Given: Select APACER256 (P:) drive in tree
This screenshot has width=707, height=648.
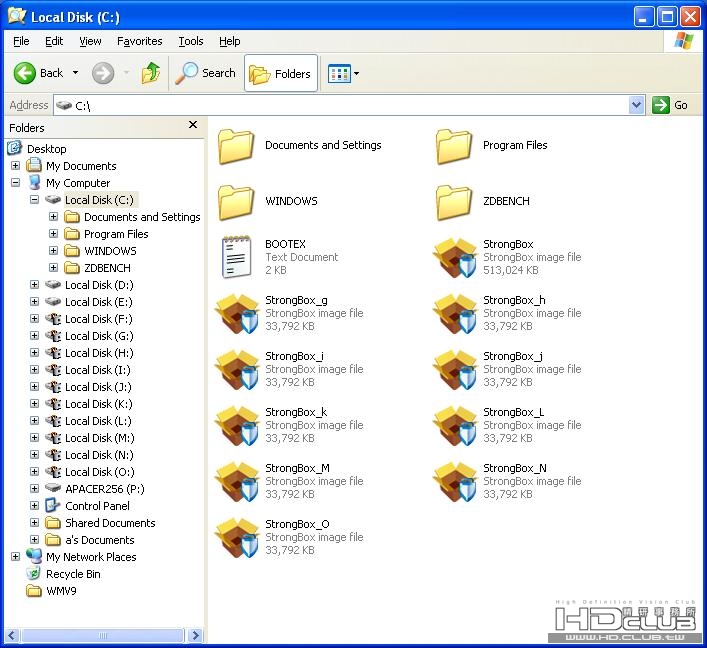Looking at the screenshot, I should (105, 489).
